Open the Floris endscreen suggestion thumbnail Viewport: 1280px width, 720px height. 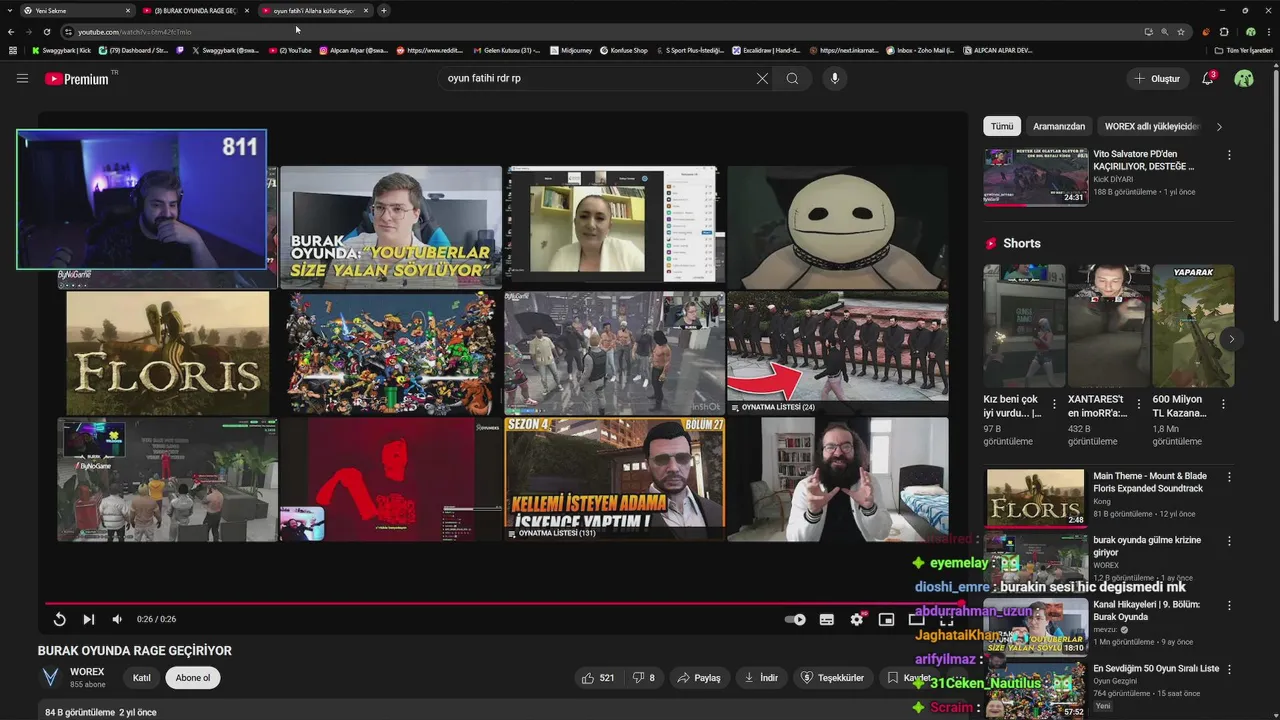(x=167, y=353)
